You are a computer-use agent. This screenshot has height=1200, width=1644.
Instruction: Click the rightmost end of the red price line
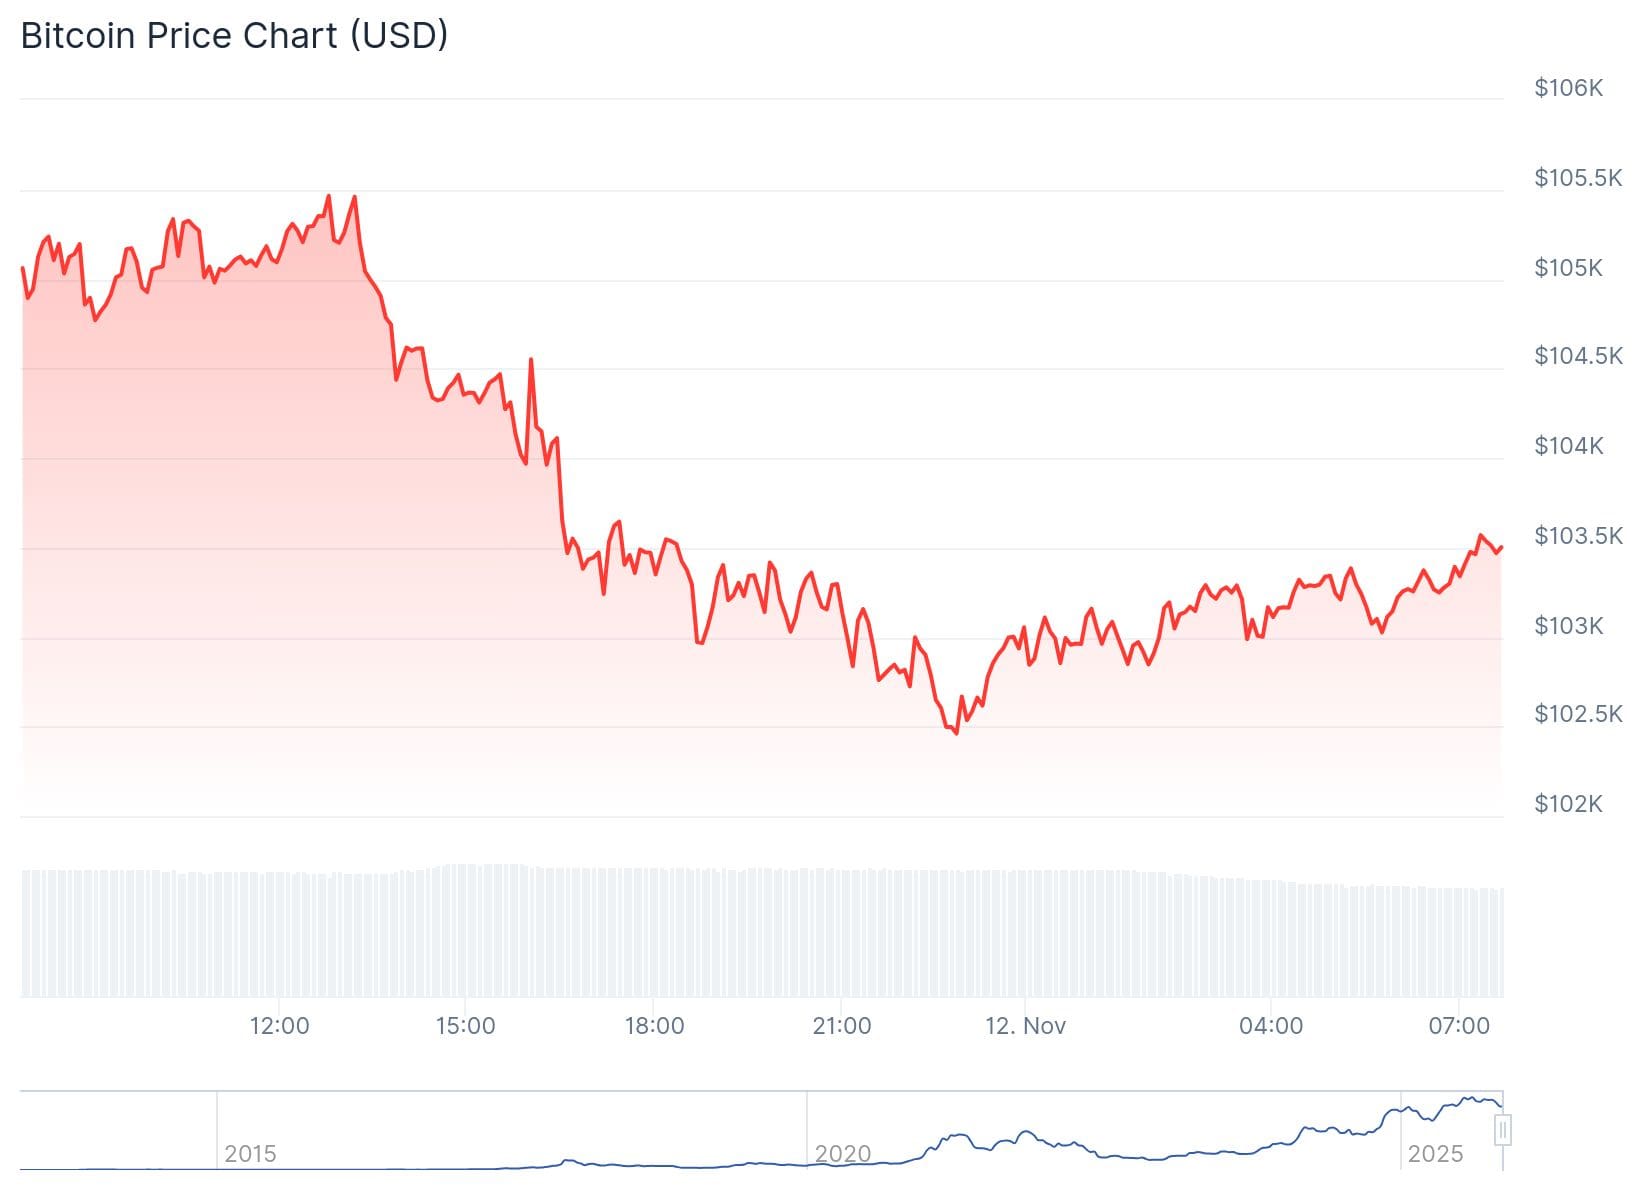tap(1501, 547)
